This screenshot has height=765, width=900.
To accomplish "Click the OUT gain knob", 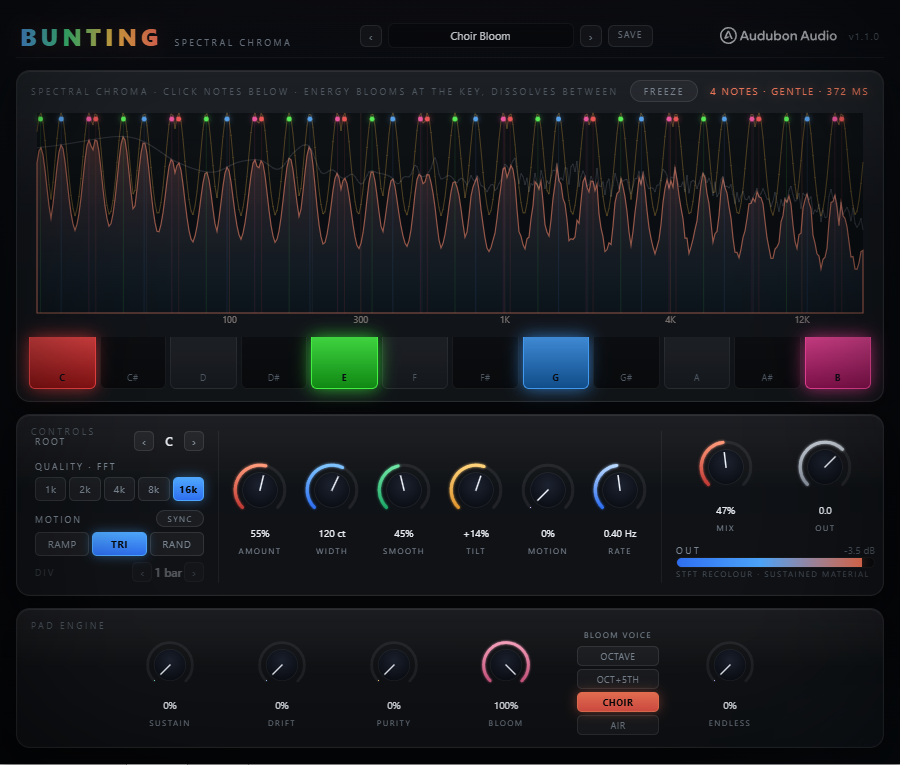I will (x=825, y=466).
